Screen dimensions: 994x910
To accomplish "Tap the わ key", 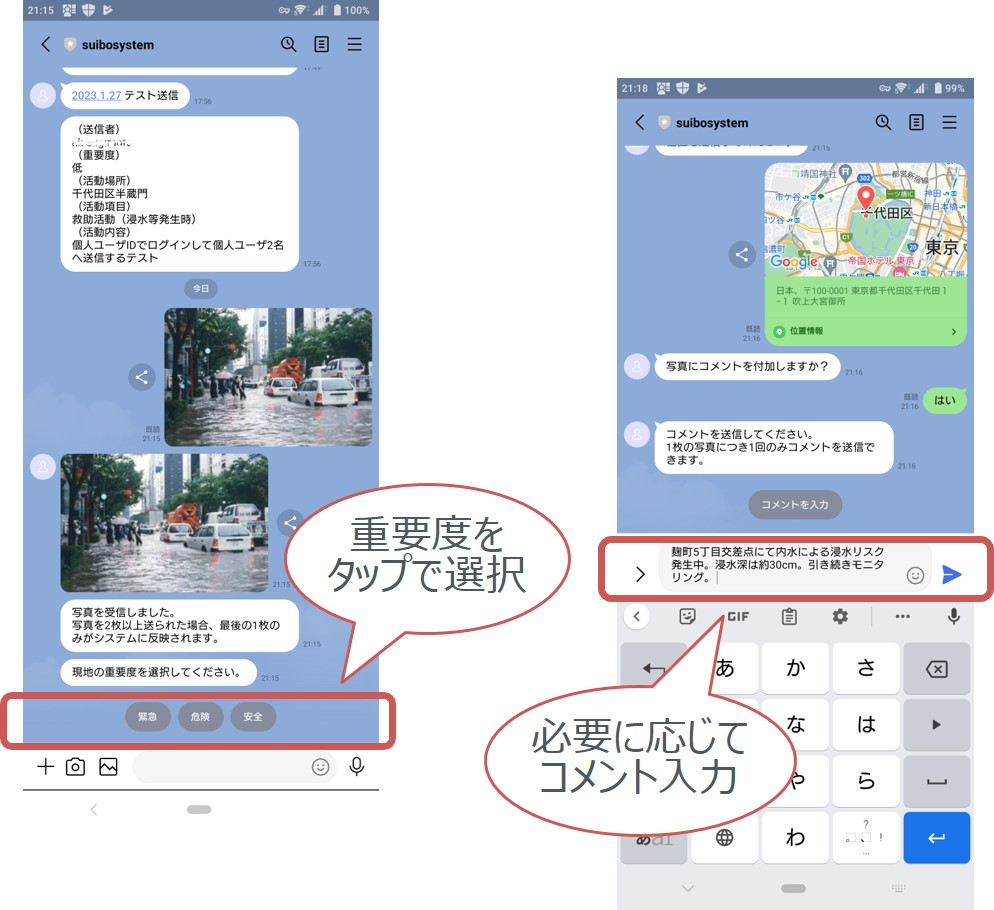I will pyautogui.click(x=795, y=837).
